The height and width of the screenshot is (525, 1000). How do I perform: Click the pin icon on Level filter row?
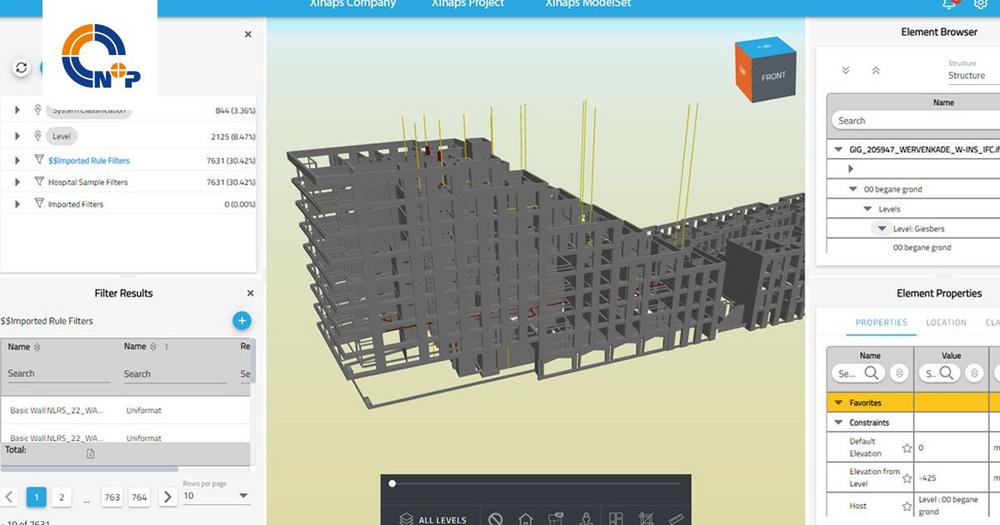click(38, 136)
